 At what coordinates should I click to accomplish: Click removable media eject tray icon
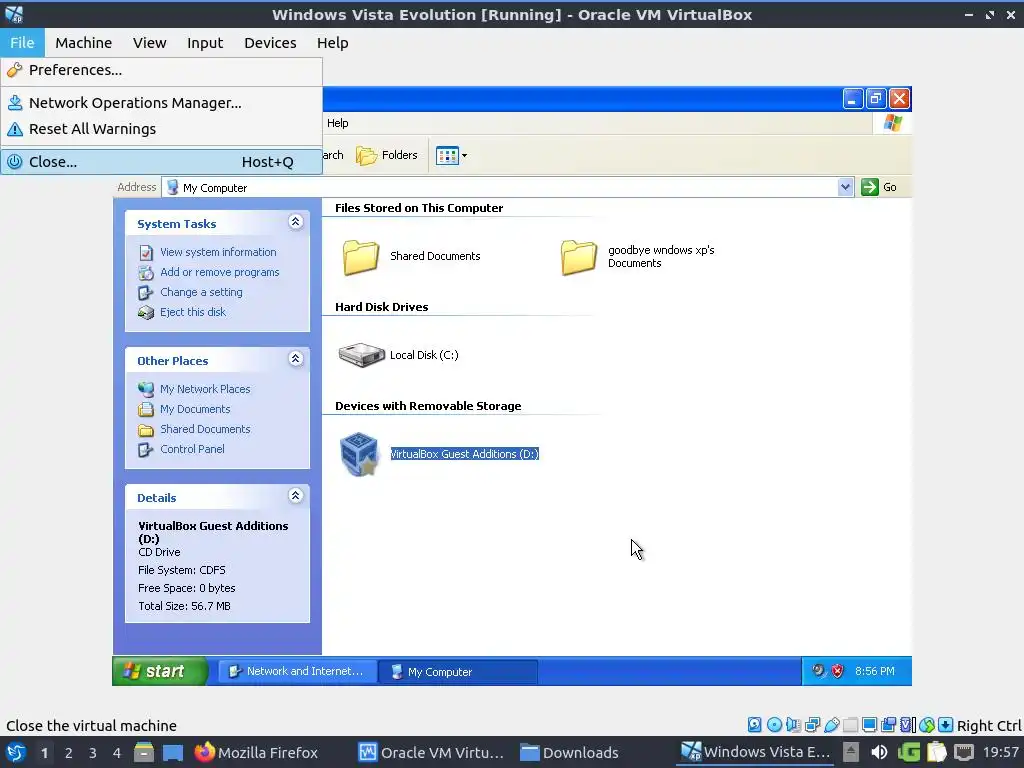coord(850,752)
